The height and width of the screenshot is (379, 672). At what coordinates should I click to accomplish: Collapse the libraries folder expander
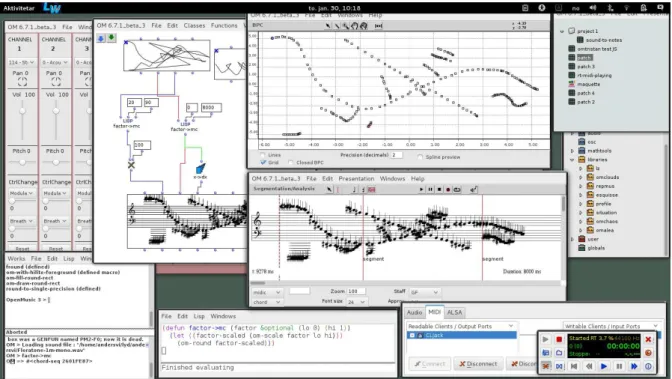click(x=572, y=159)
